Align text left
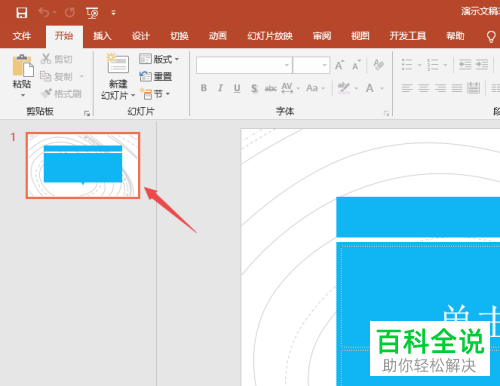The height and width of the screenshot is (386, 500). (x=407, y=88)
